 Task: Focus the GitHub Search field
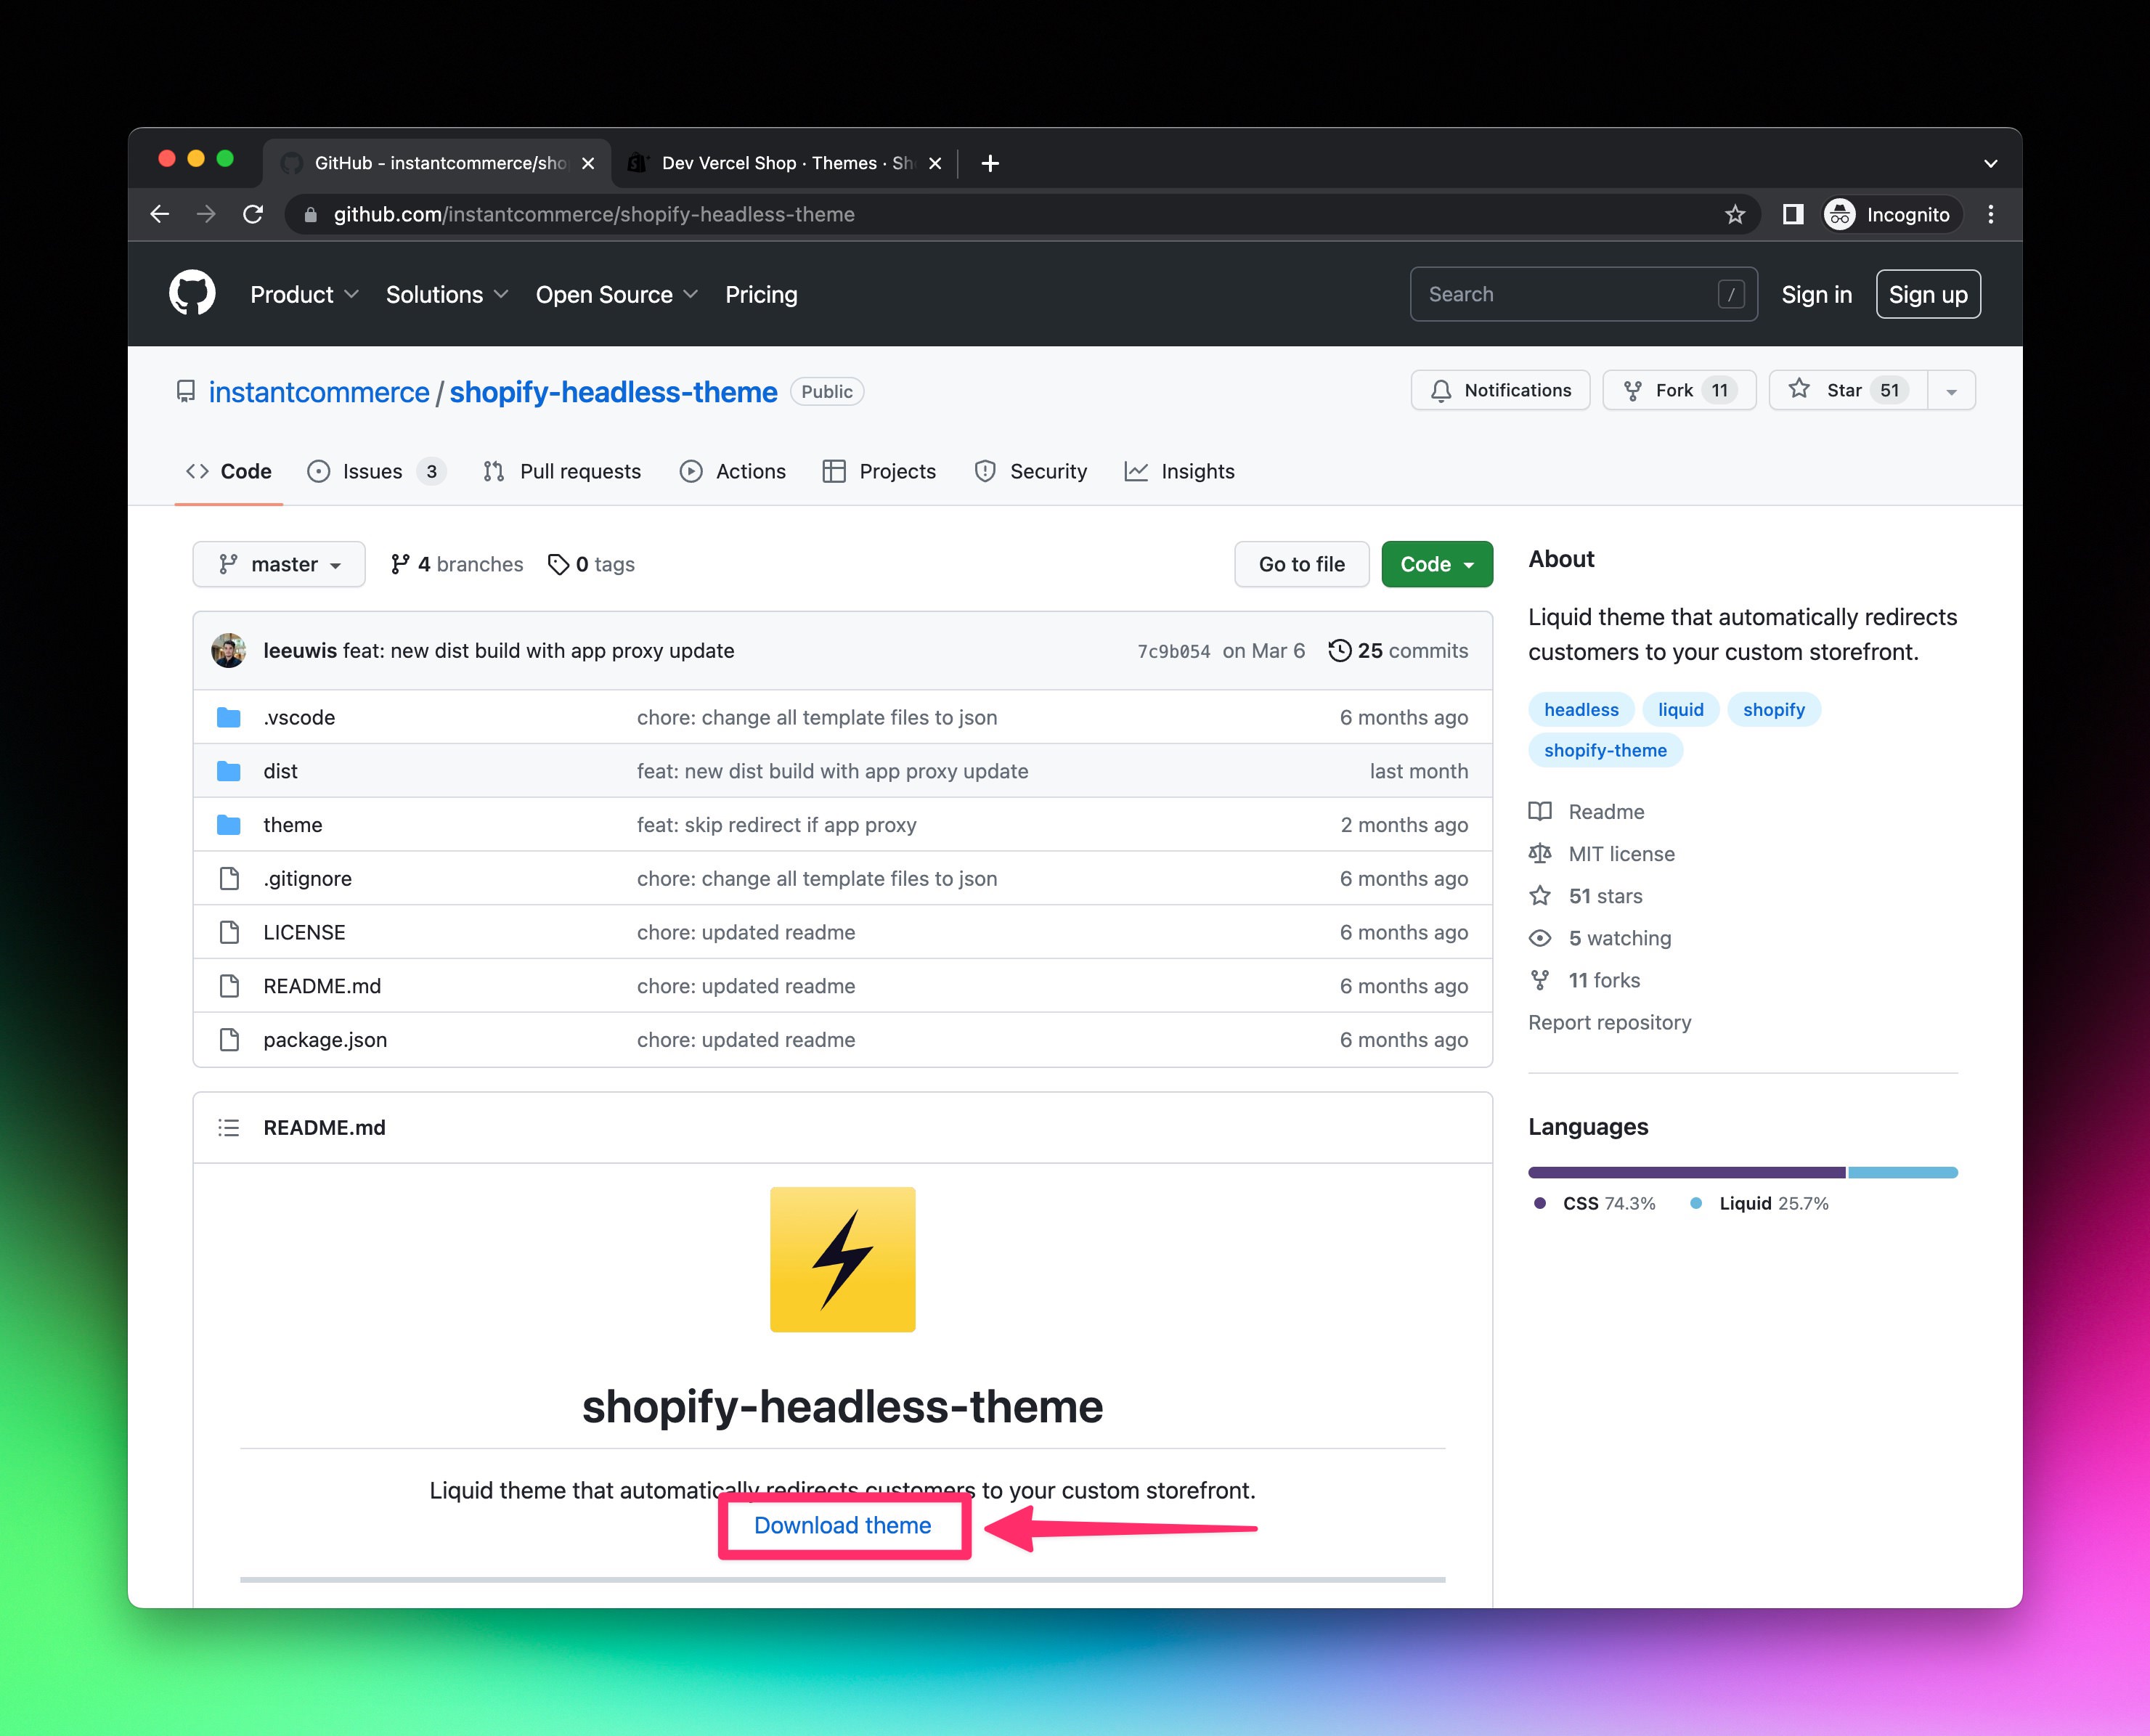(x=1583, y=294)
